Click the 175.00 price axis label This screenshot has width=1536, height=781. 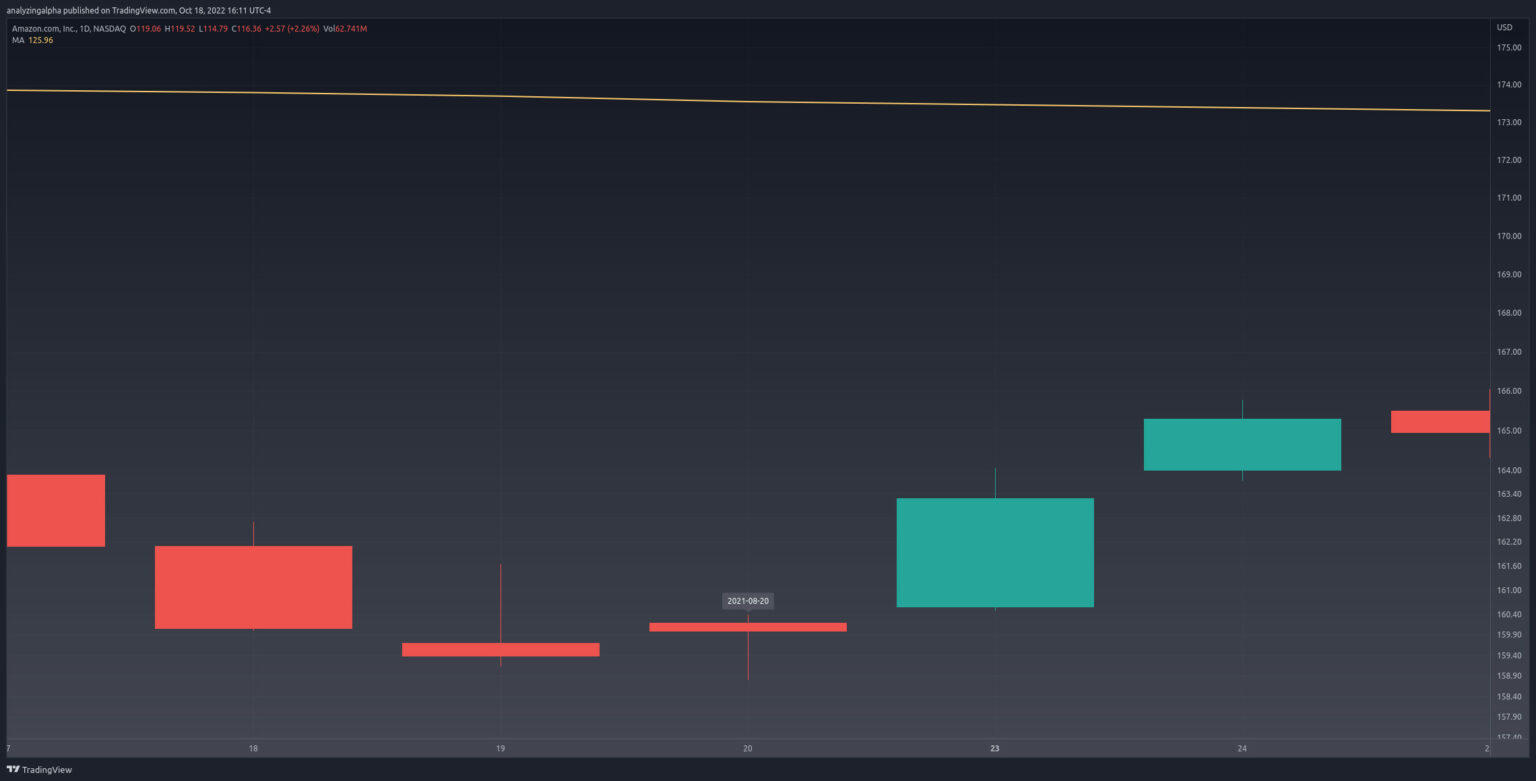point(1508,47)
